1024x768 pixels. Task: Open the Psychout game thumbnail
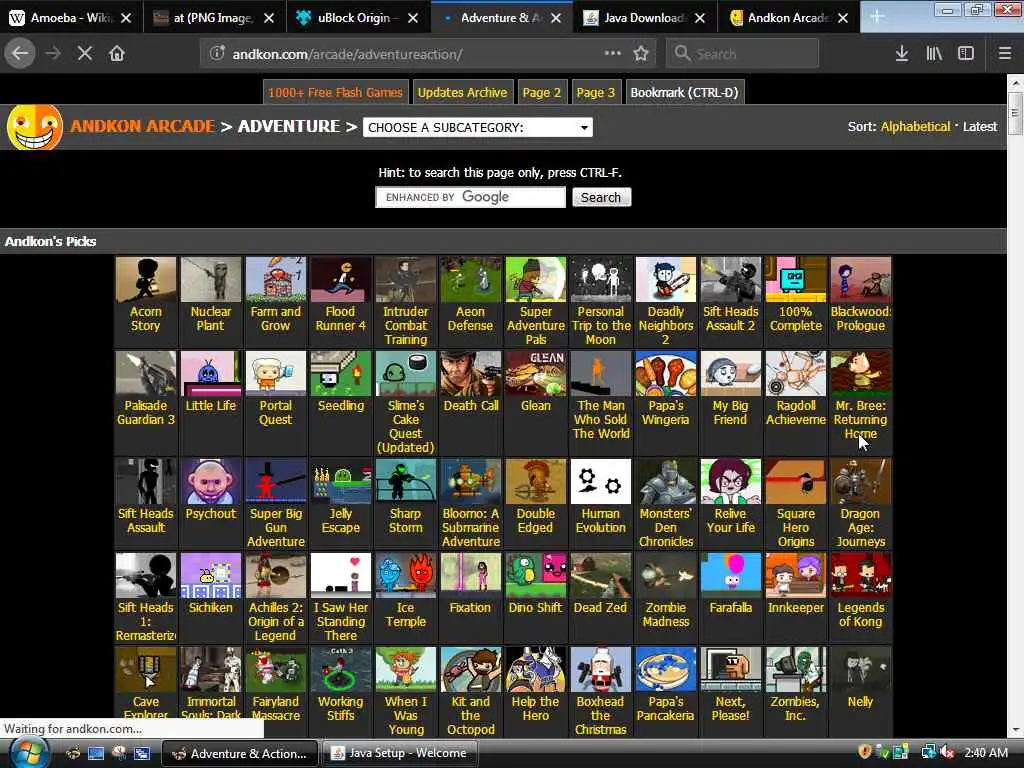pyautogui.click(x=211, y=481)
